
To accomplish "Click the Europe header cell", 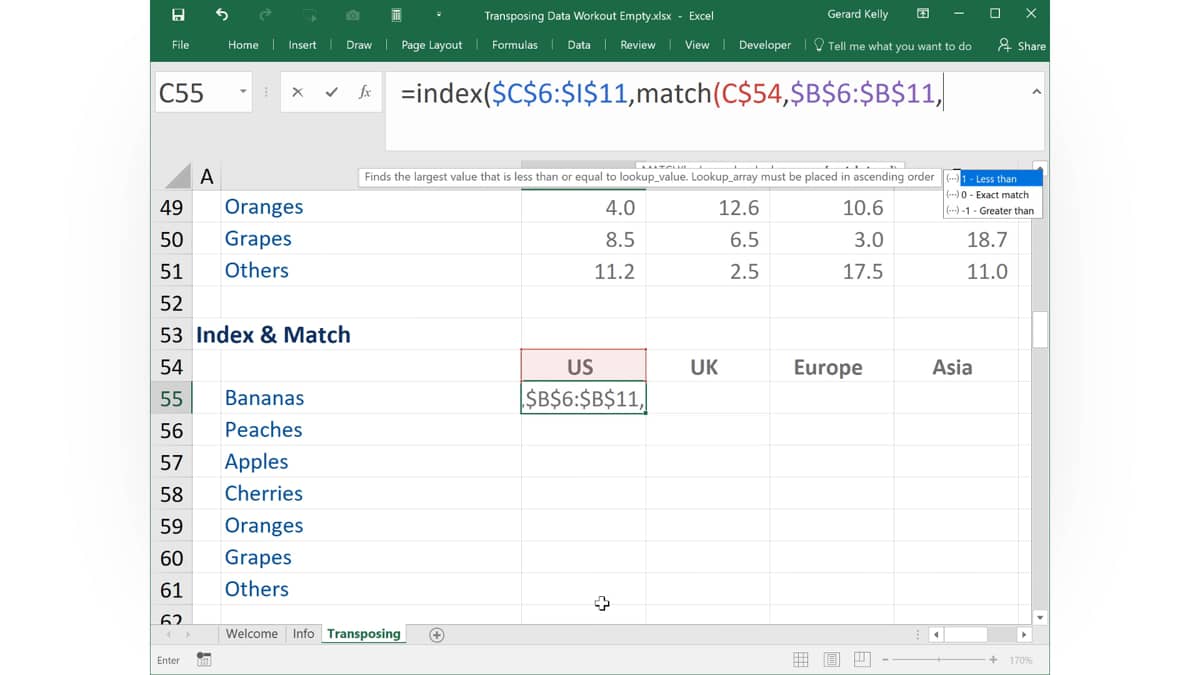I will tap(831, 366).
